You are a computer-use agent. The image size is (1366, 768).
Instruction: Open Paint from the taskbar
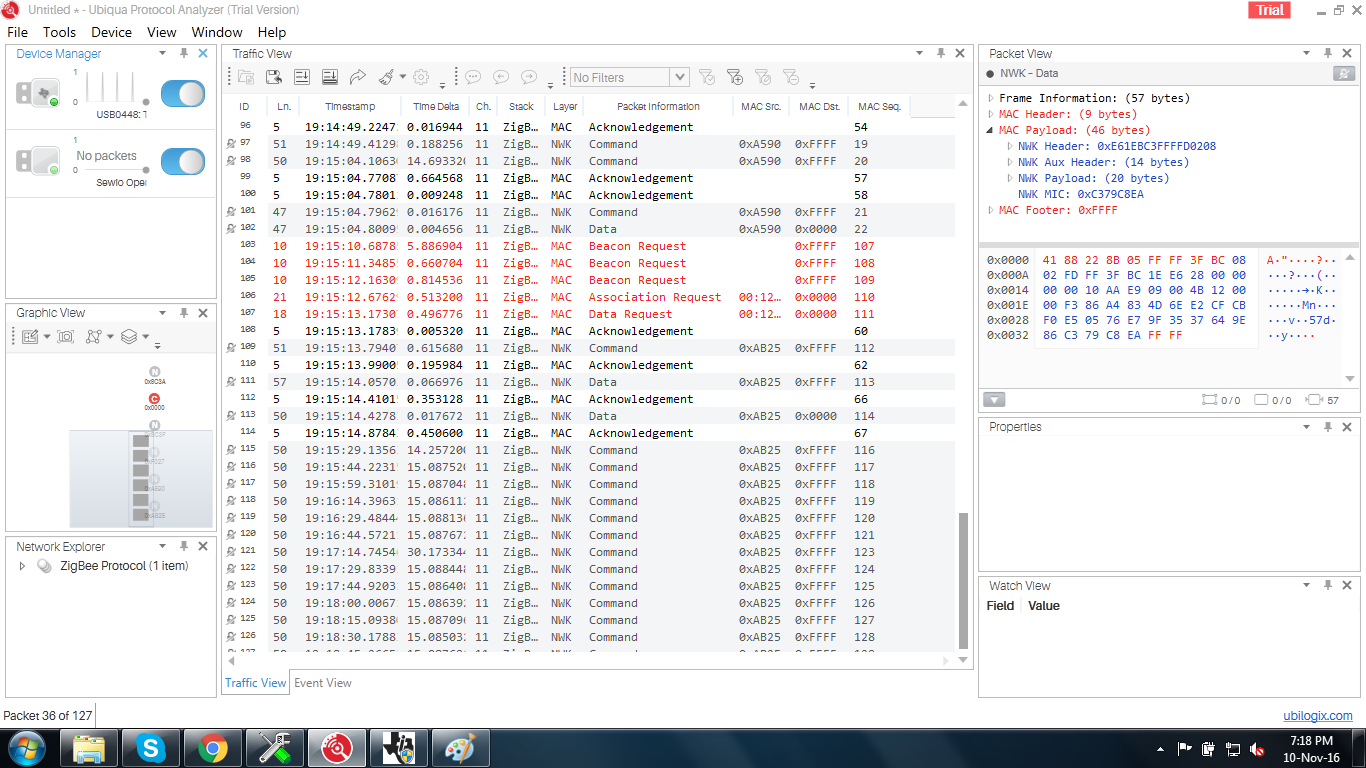(461, 748)
